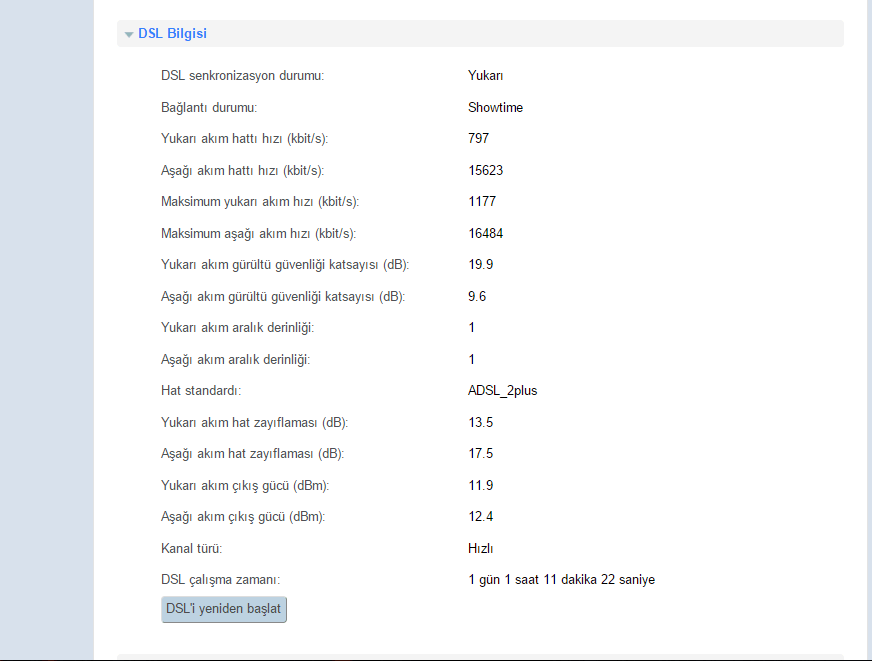The height and width of the screenshot is (661, 872).
Task: Select maximum downstream rate value 16484
Action: (485, 233)
